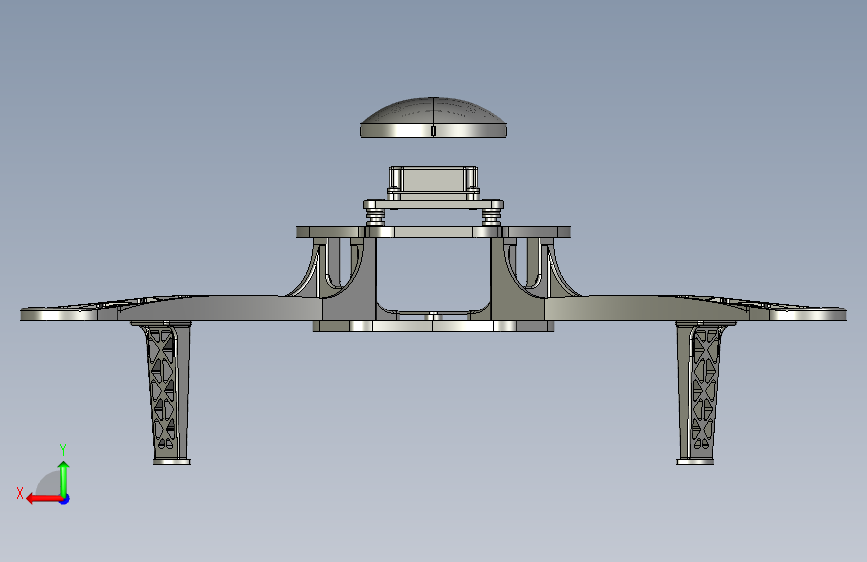Screen dimensions: 867x562
Task: Click the red X label of the triad
Action: click(20, 493)
